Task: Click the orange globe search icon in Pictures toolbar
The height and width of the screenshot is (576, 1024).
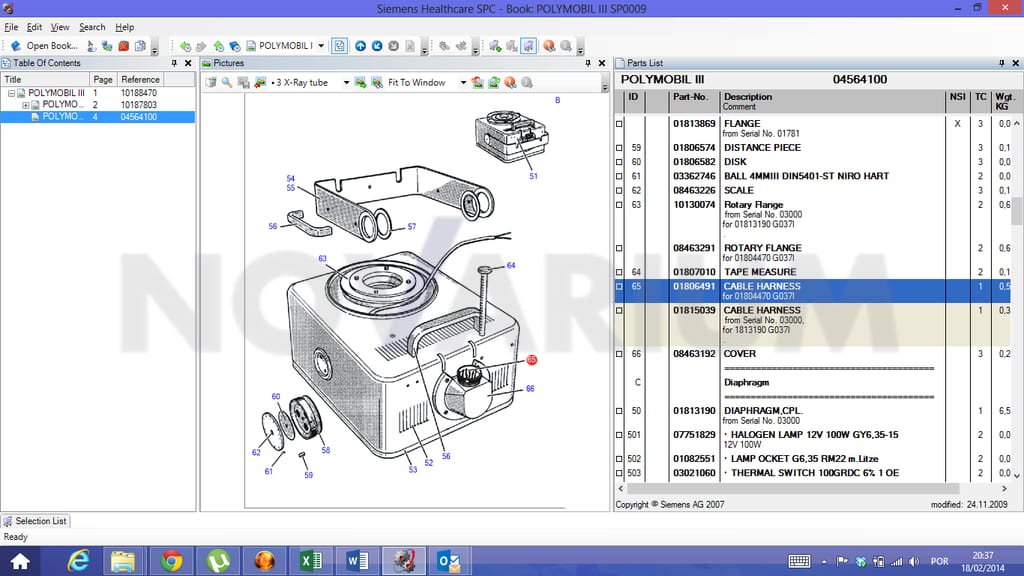Action: pos(510,82)
